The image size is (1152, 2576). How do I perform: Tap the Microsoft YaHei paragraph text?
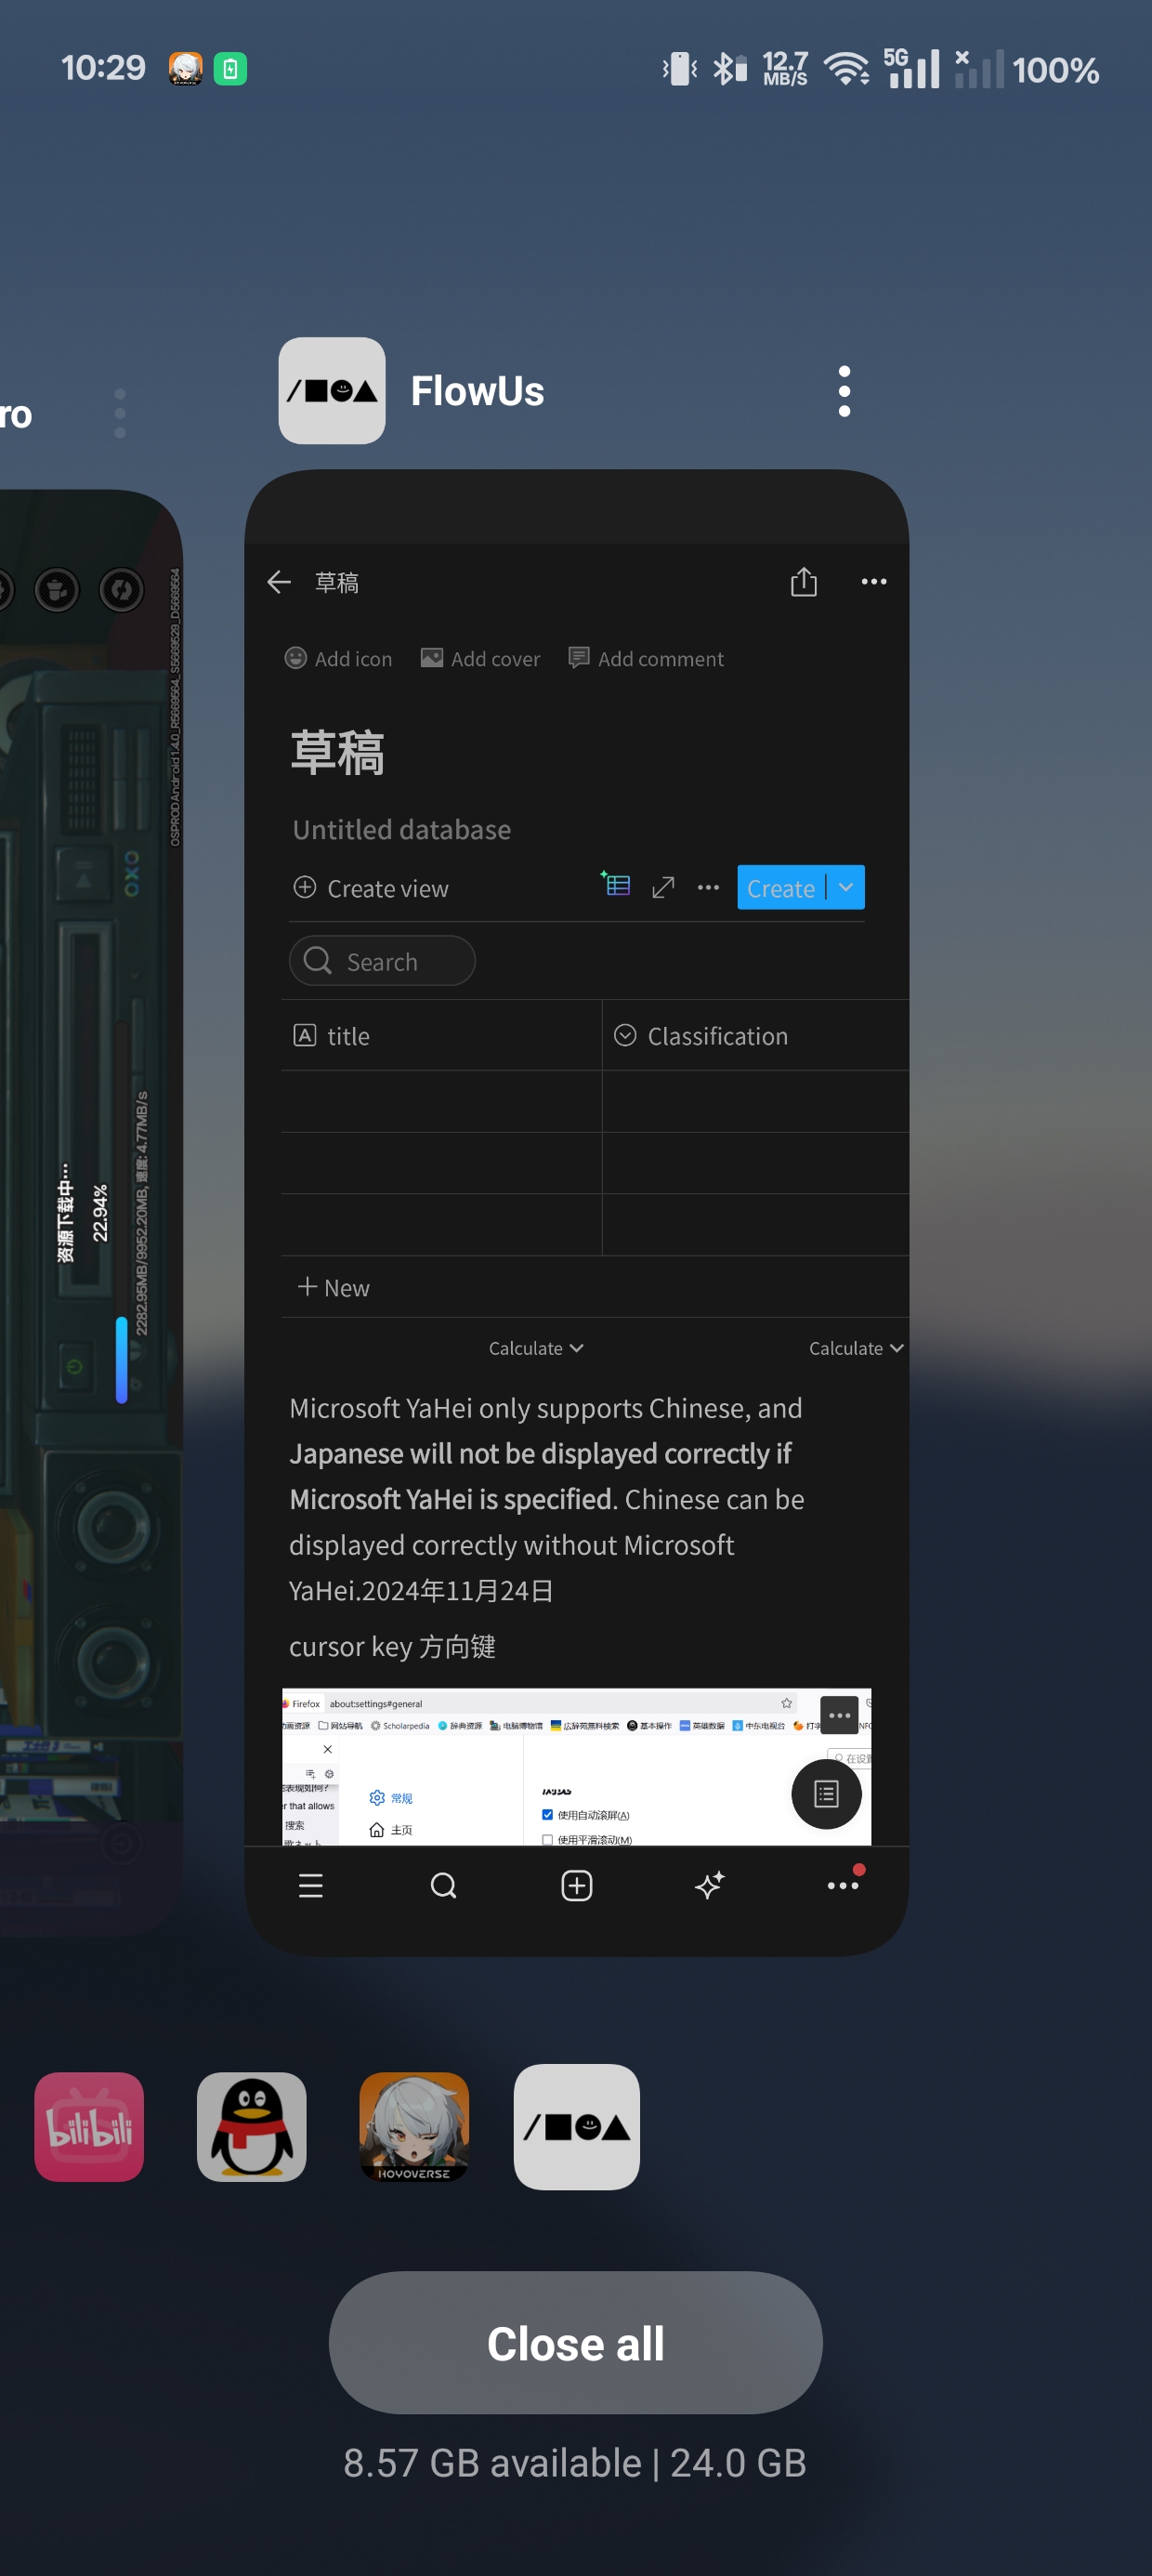click(547, 1499)
